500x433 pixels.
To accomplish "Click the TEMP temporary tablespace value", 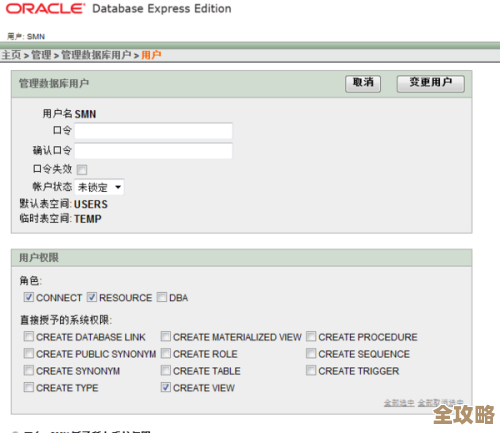I will [x=88, y=219].
